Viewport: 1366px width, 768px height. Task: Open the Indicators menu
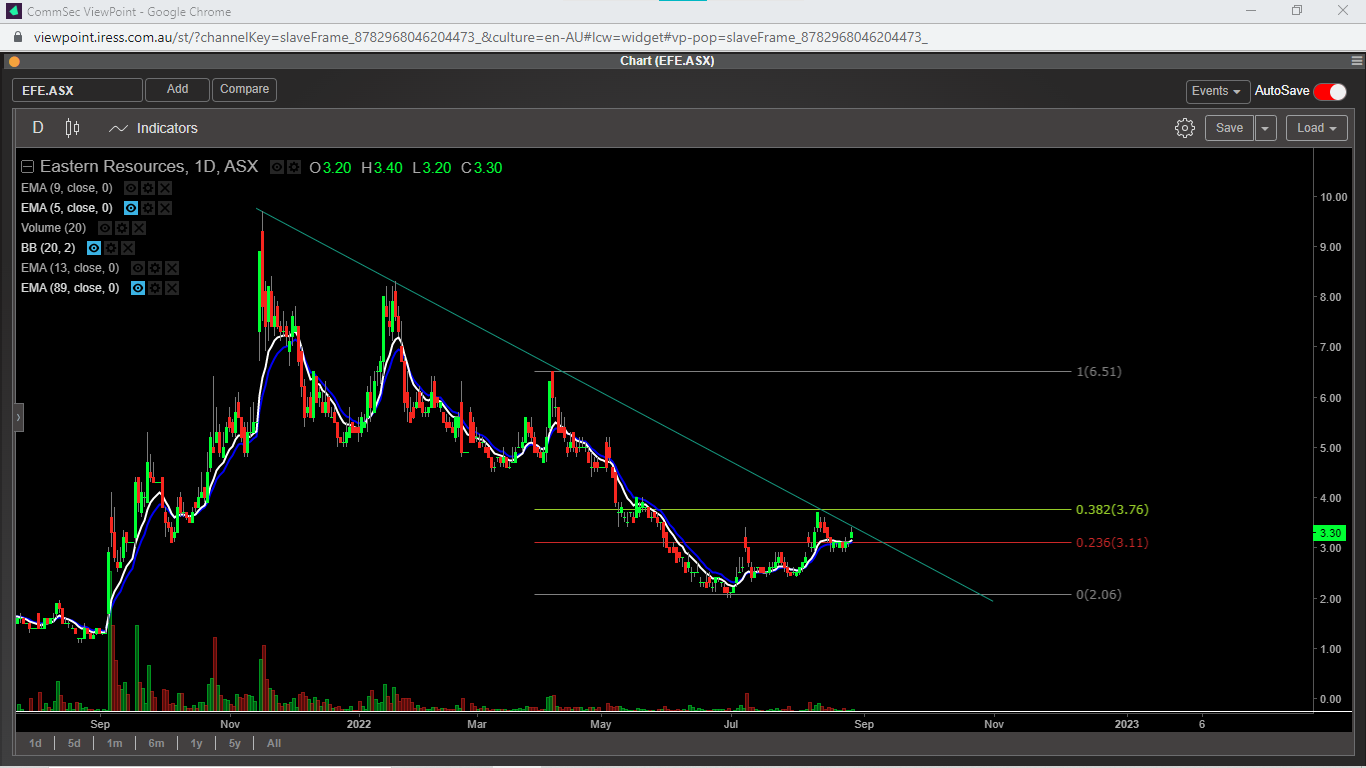pyautogui.click(x=153, y=128)
